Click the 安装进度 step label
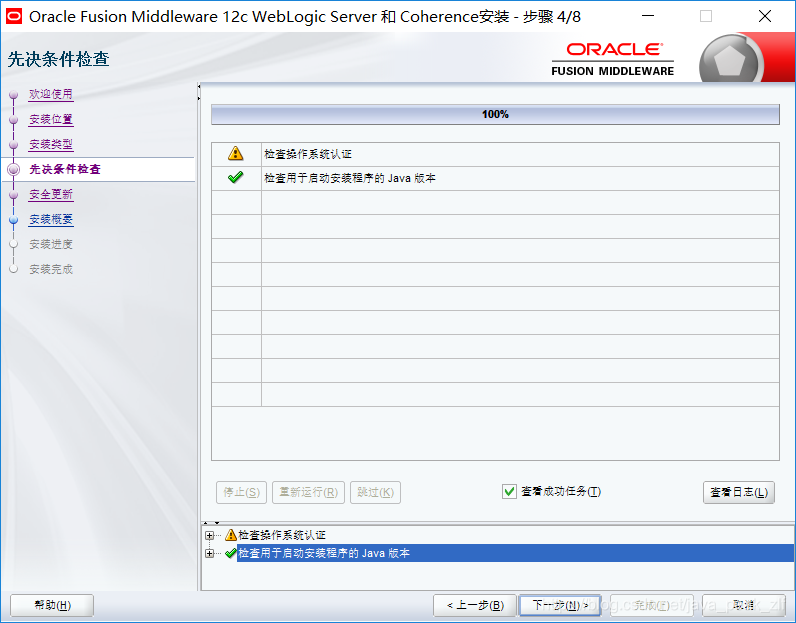 click(x=51, y=244)
